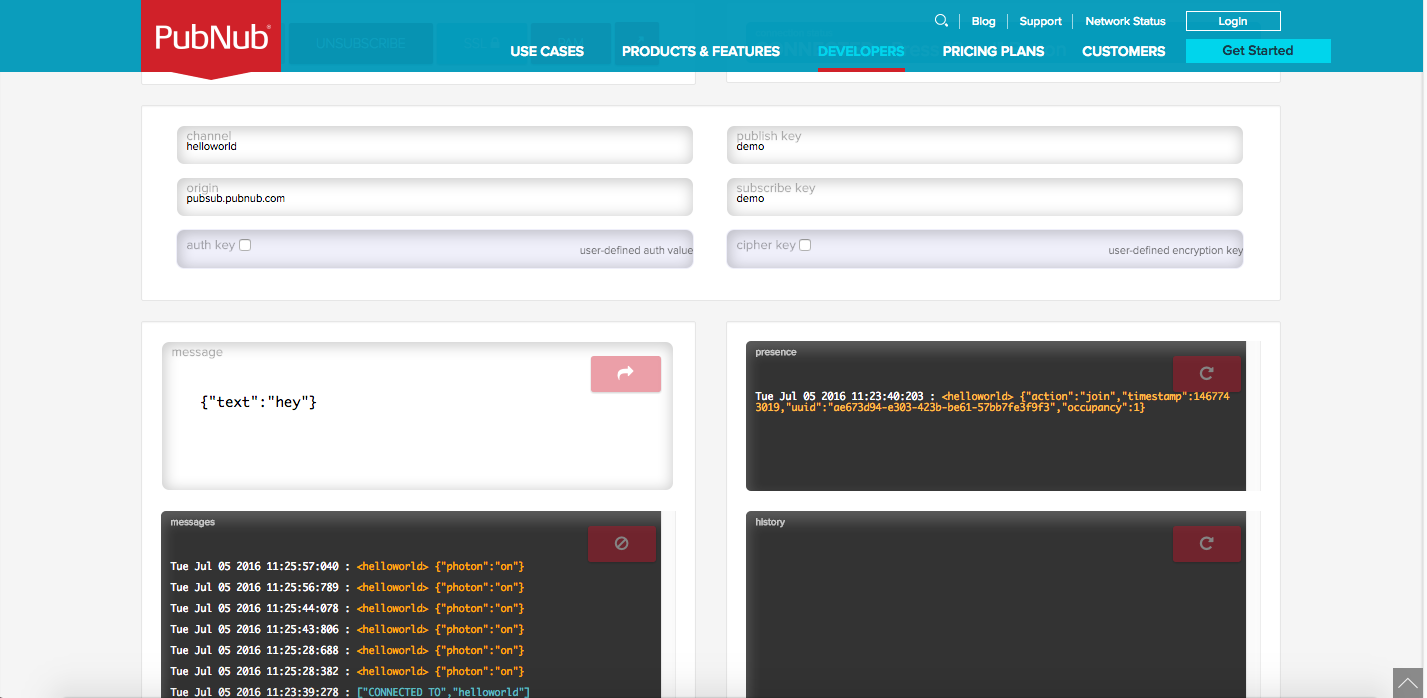
Task: Click the Login button
Action: [x=1232, y=21]
